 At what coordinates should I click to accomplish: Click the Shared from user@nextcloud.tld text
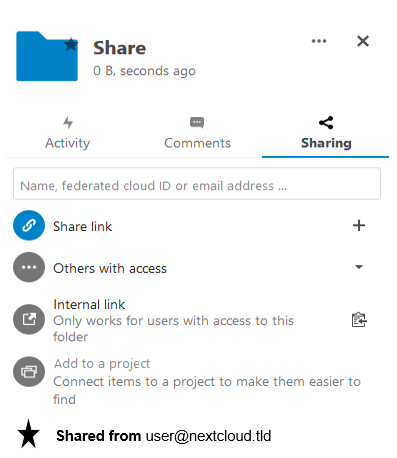(163, 436)
